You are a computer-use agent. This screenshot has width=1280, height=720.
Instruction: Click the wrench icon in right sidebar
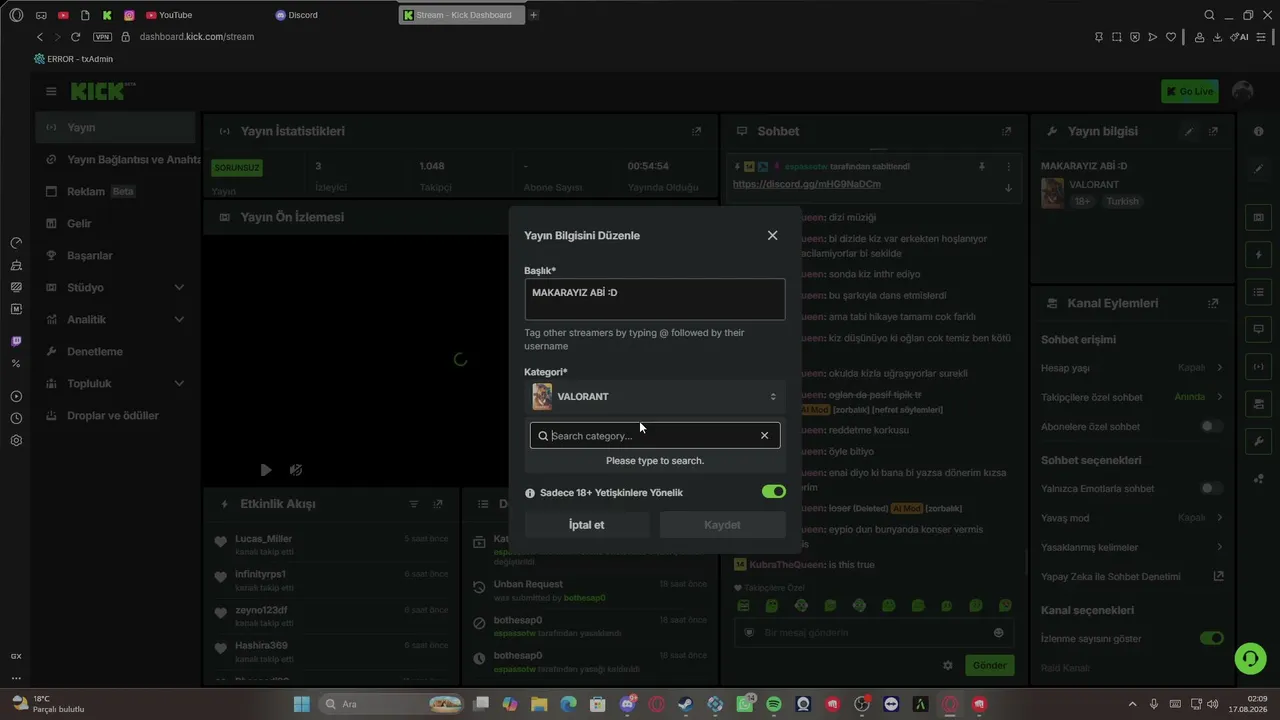click(x=1258, y=441)
